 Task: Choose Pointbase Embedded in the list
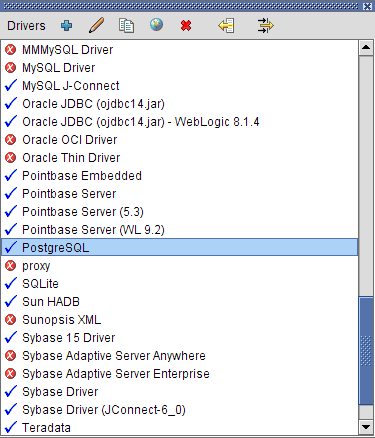coord(180,176)
